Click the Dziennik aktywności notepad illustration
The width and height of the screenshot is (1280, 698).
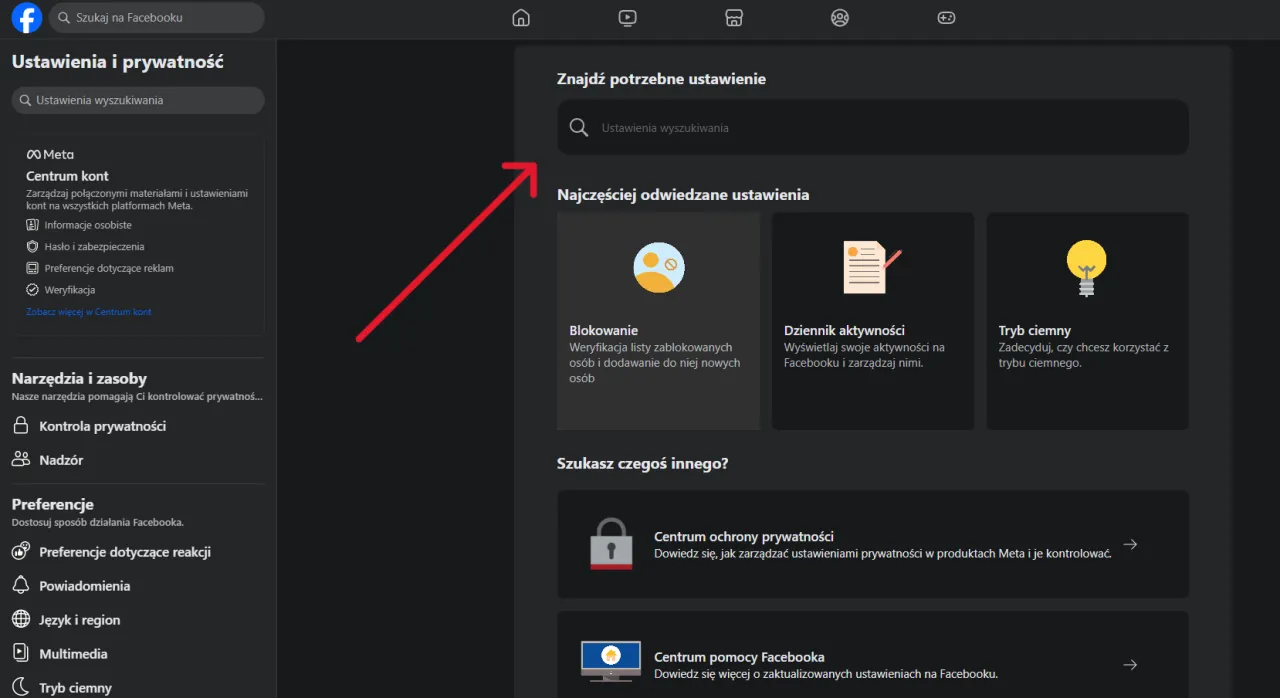pyautogui.click(x=872, y=267)
